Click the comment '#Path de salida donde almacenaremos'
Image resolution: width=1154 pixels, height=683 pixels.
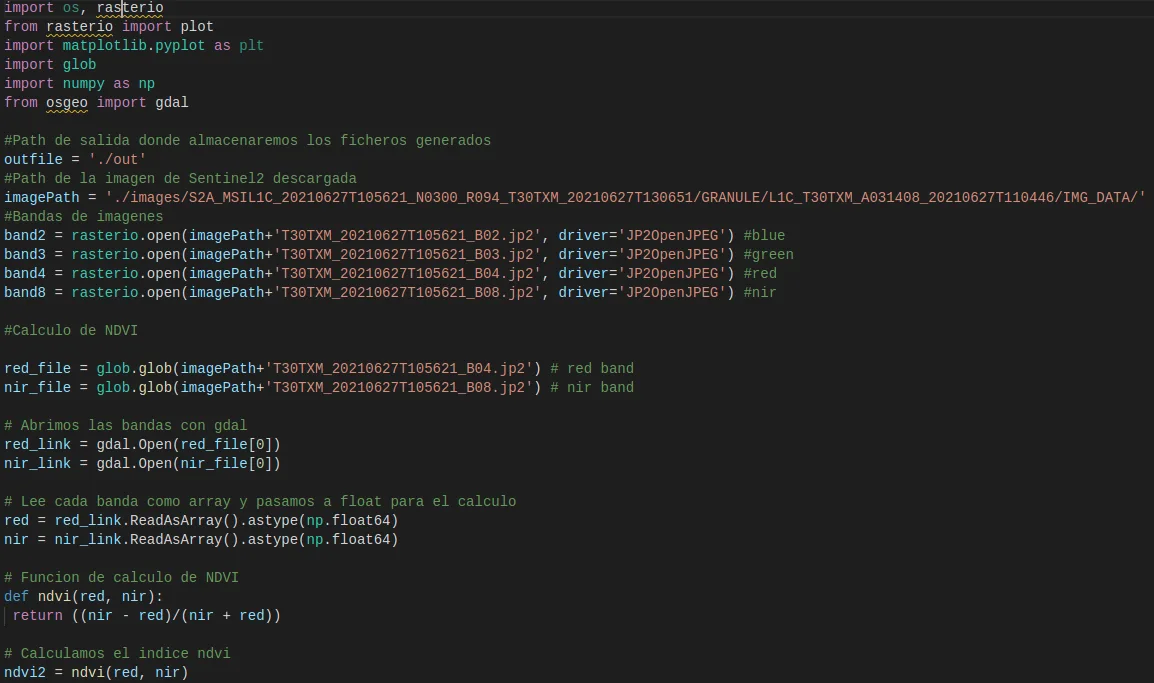coord(247,141)
